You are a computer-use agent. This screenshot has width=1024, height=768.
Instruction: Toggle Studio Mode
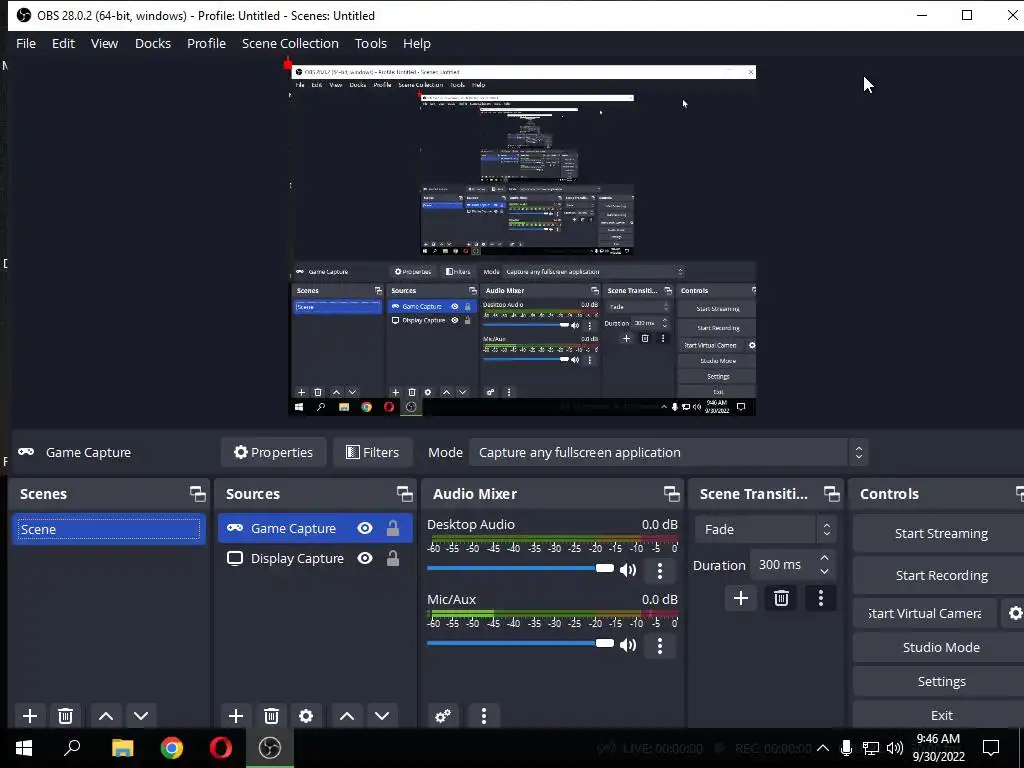940,647
